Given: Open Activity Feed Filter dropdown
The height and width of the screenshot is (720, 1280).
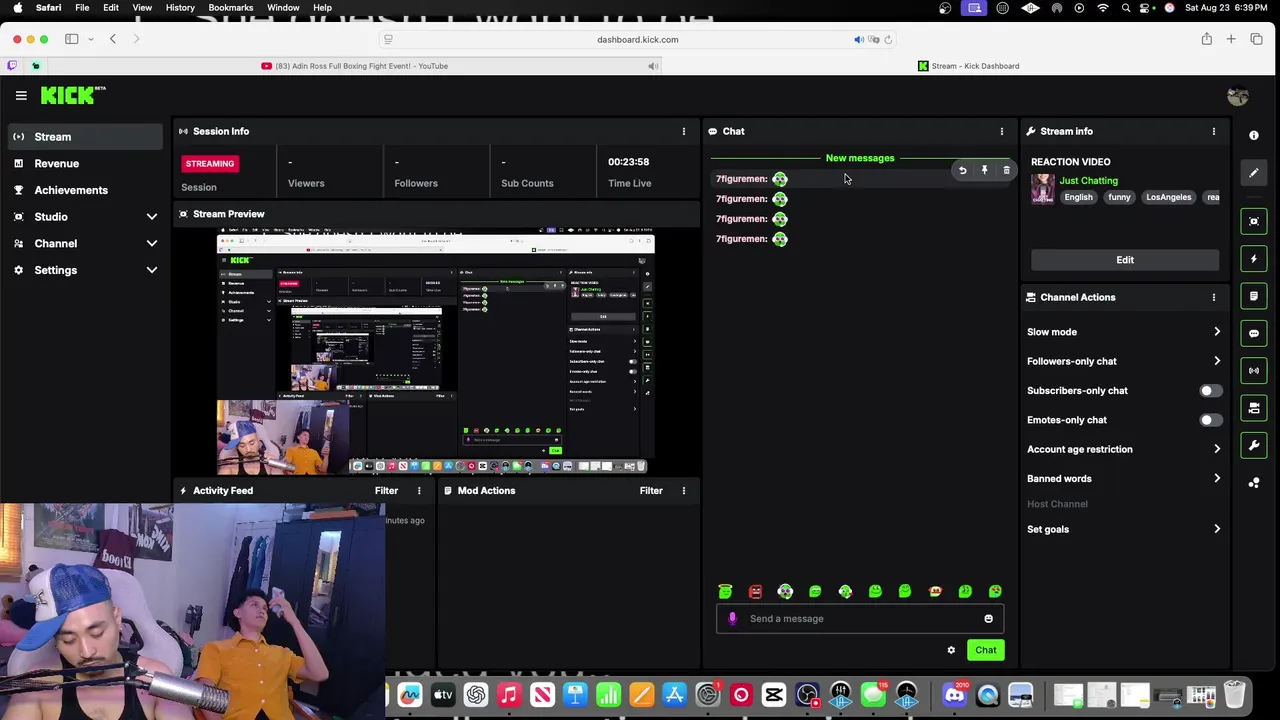Looking at the screenshot, I should click(386, 491).
